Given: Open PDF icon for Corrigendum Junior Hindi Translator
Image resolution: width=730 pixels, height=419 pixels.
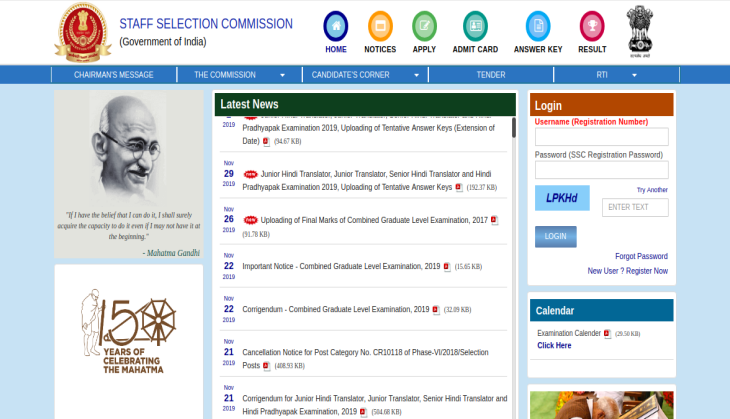Looking at the screenshot, I should [363, 412].
